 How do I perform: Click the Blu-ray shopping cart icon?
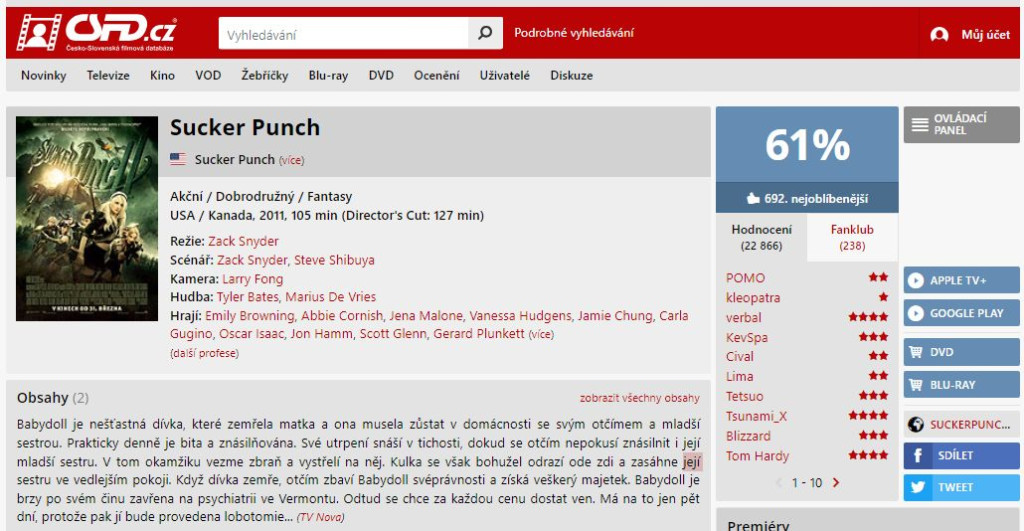tap(916, 385)
